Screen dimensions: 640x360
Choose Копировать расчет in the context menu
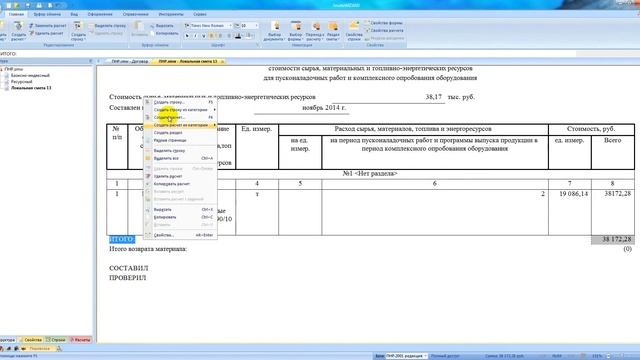tap(180, 184)
